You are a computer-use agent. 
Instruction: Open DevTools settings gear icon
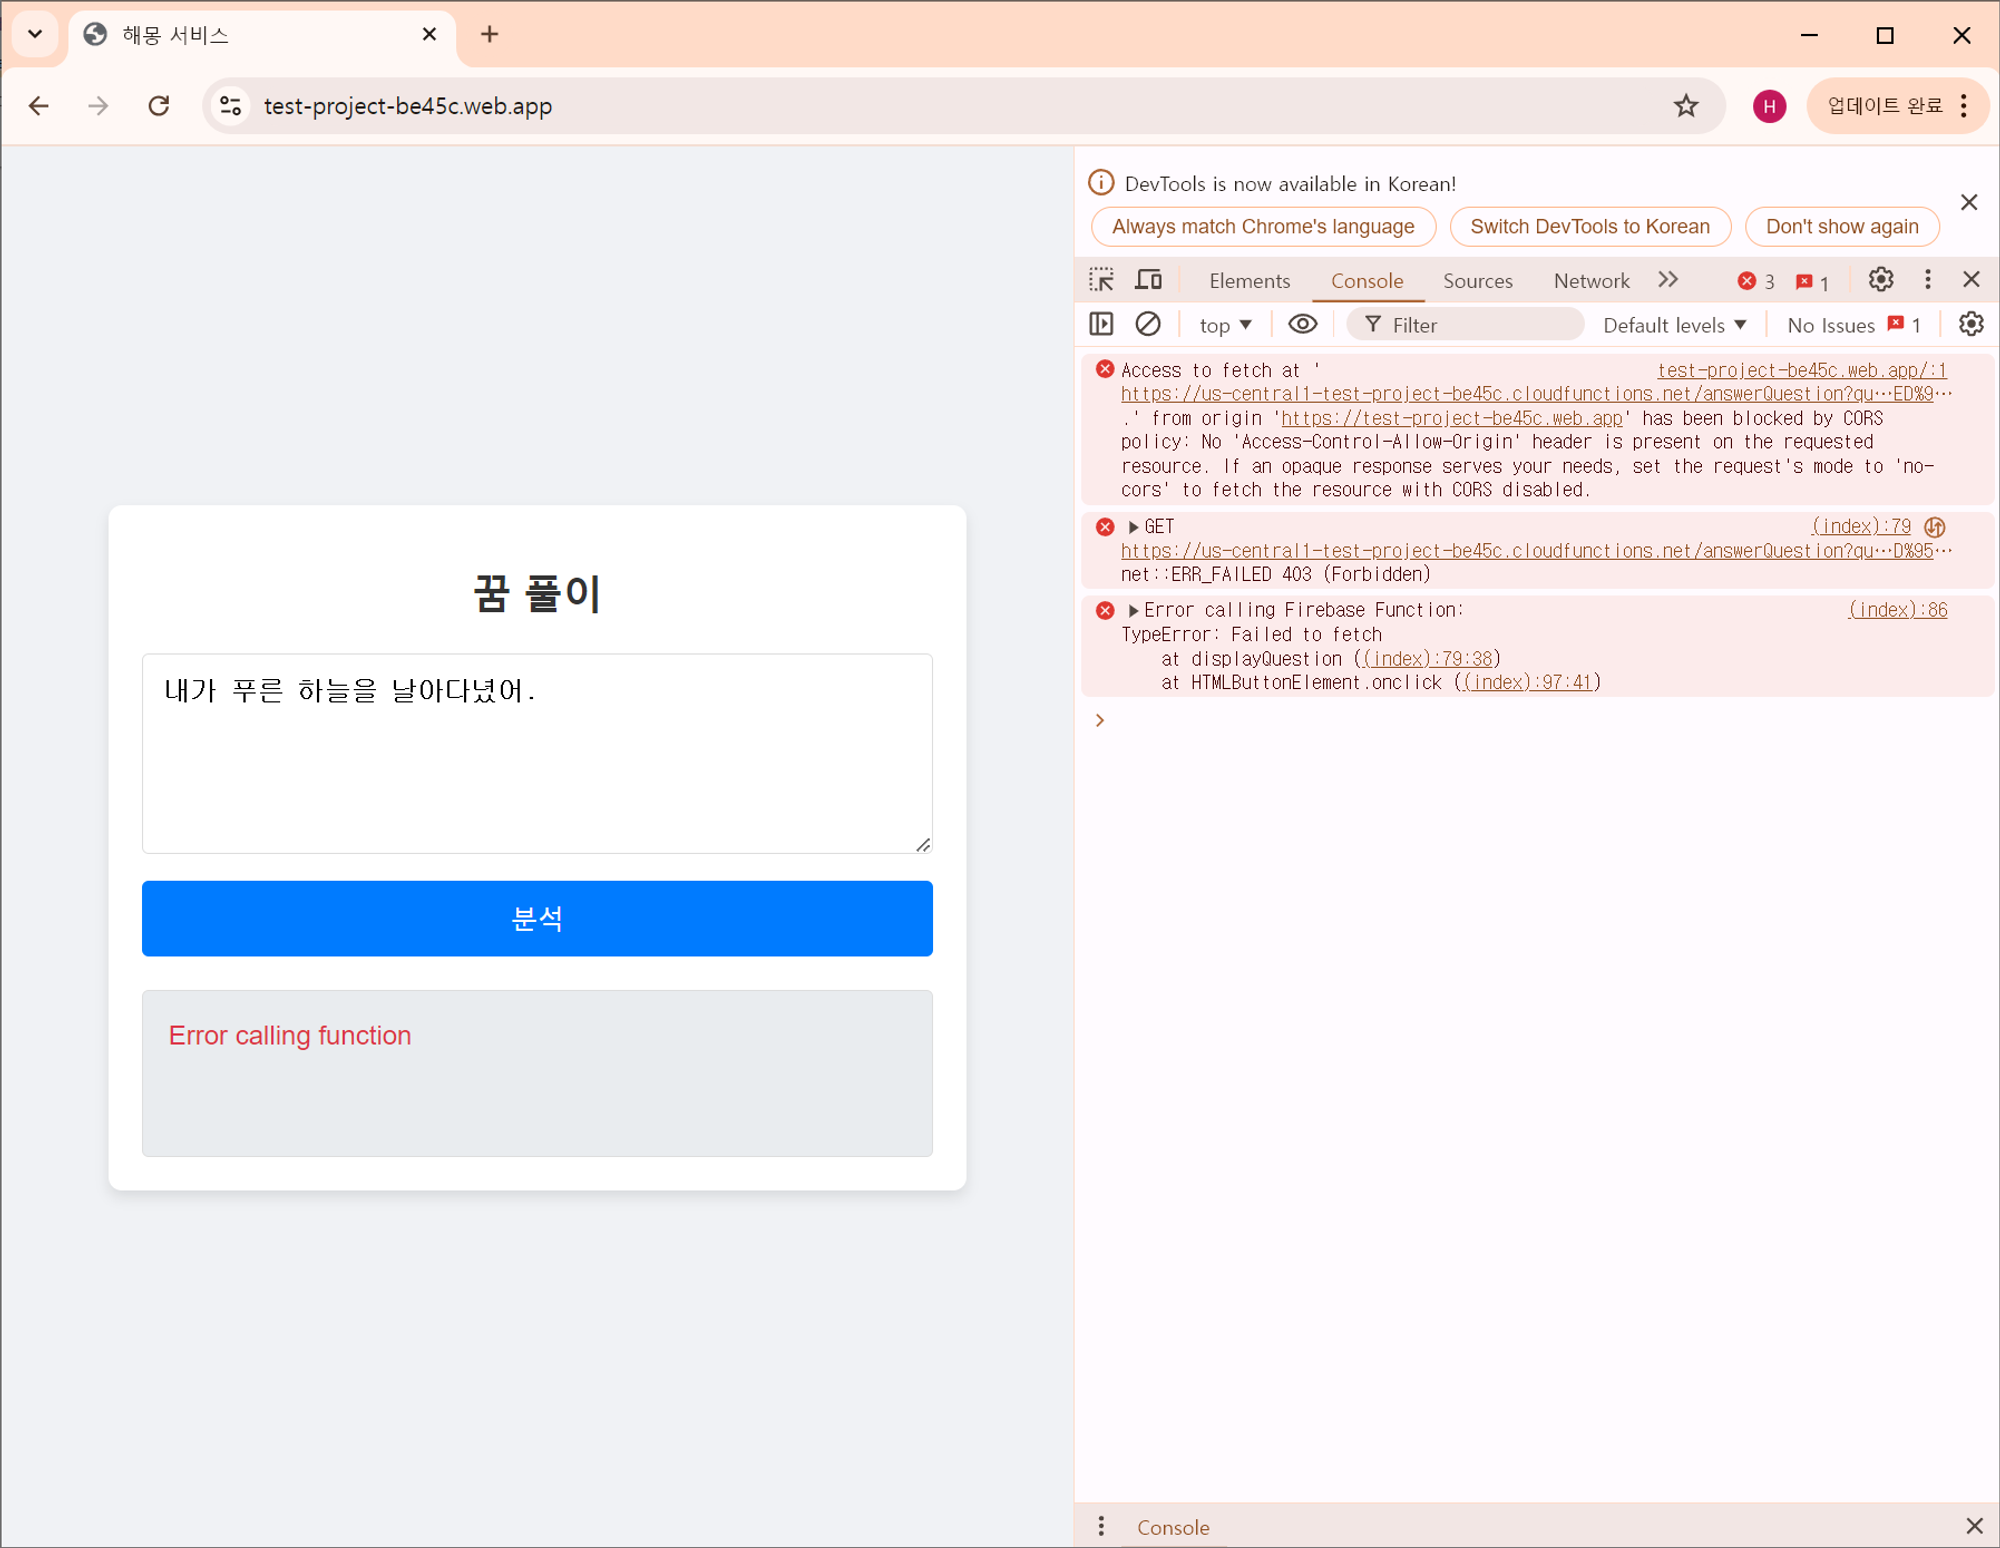1880,280
